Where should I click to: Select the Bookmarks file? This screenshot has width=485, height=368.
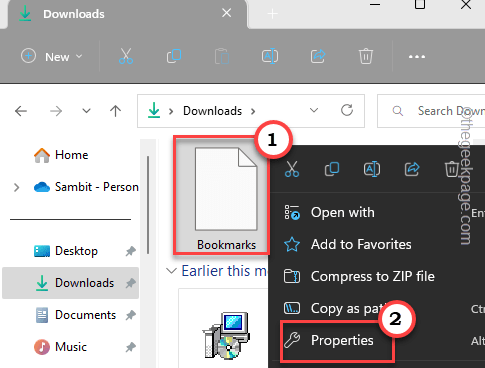click(221, 195)
